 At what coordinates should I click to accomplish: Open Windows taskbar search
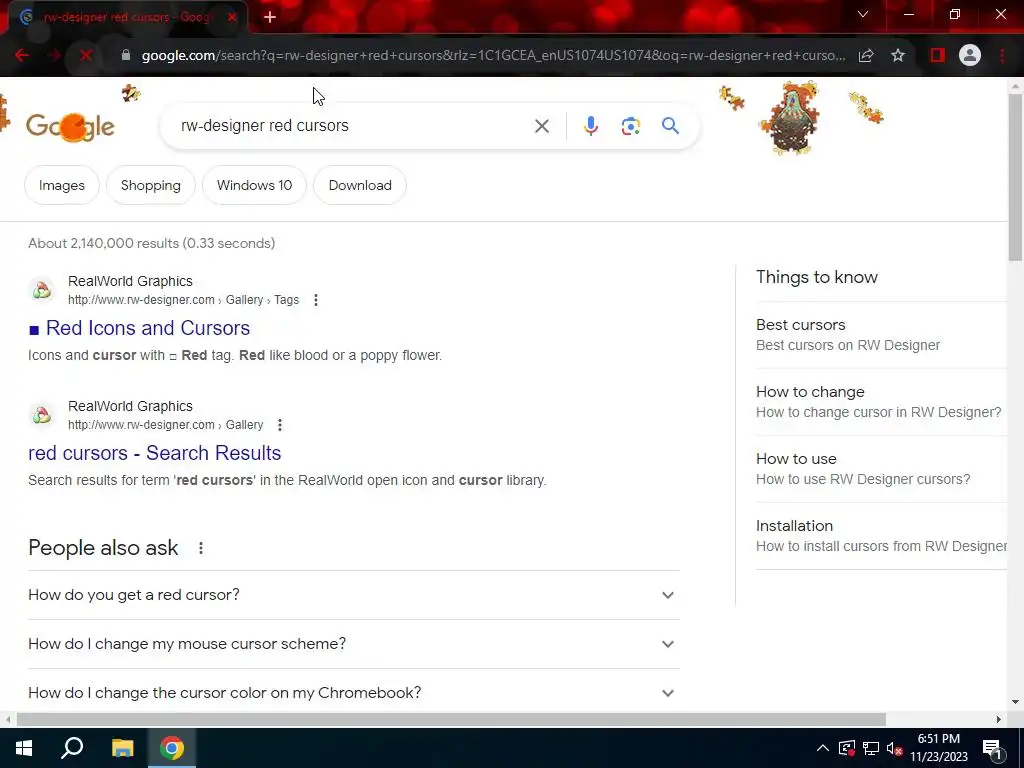[72, 748]
